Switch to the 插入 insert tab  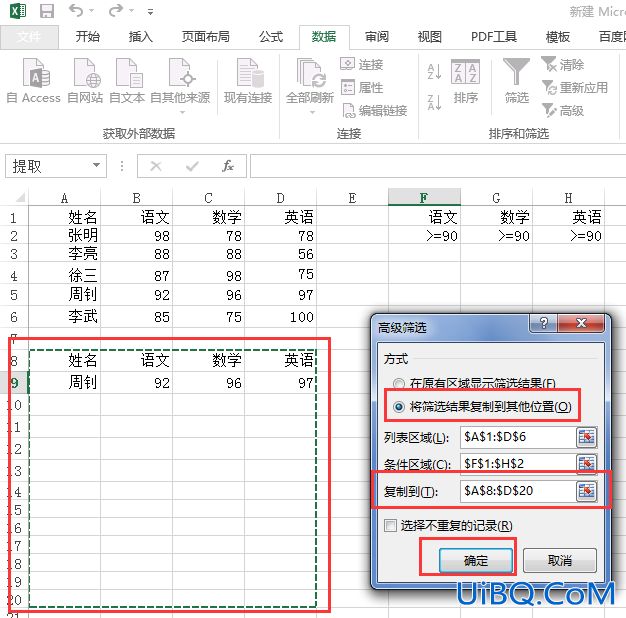[x=141, y=37]
